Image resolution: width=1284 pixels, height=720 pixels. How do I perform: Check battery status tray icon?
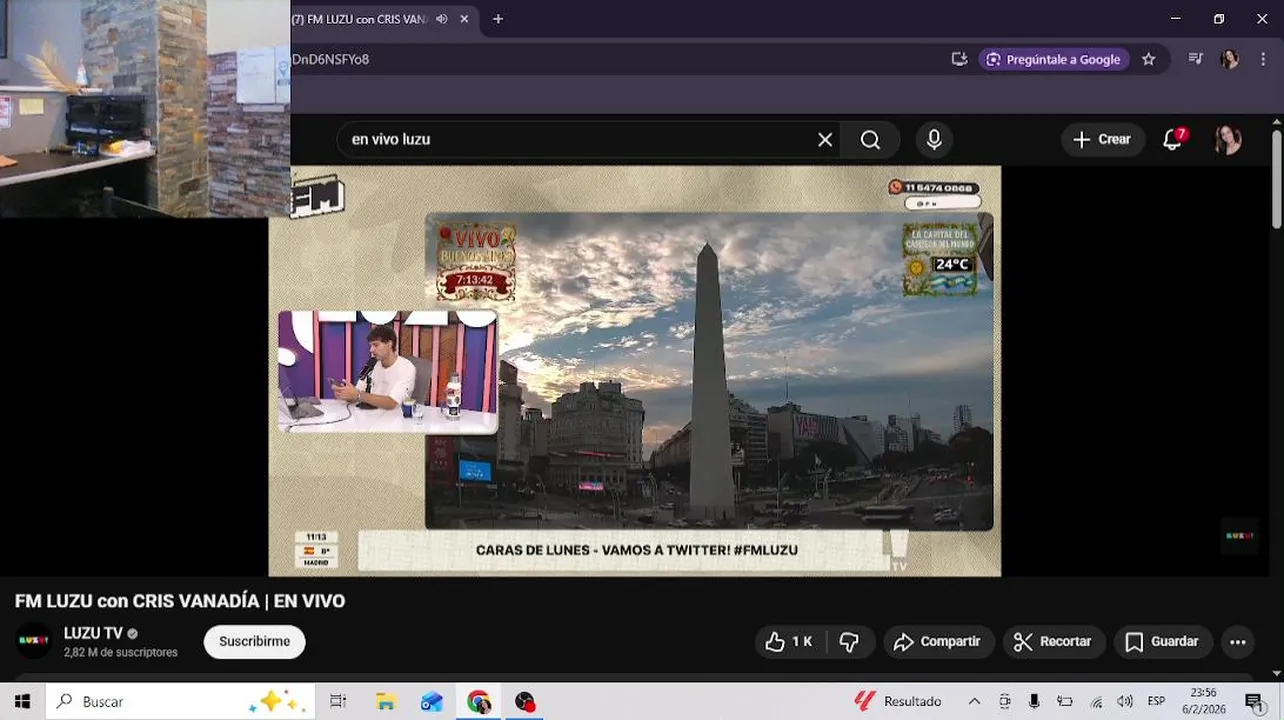(x=1065, y=702)
